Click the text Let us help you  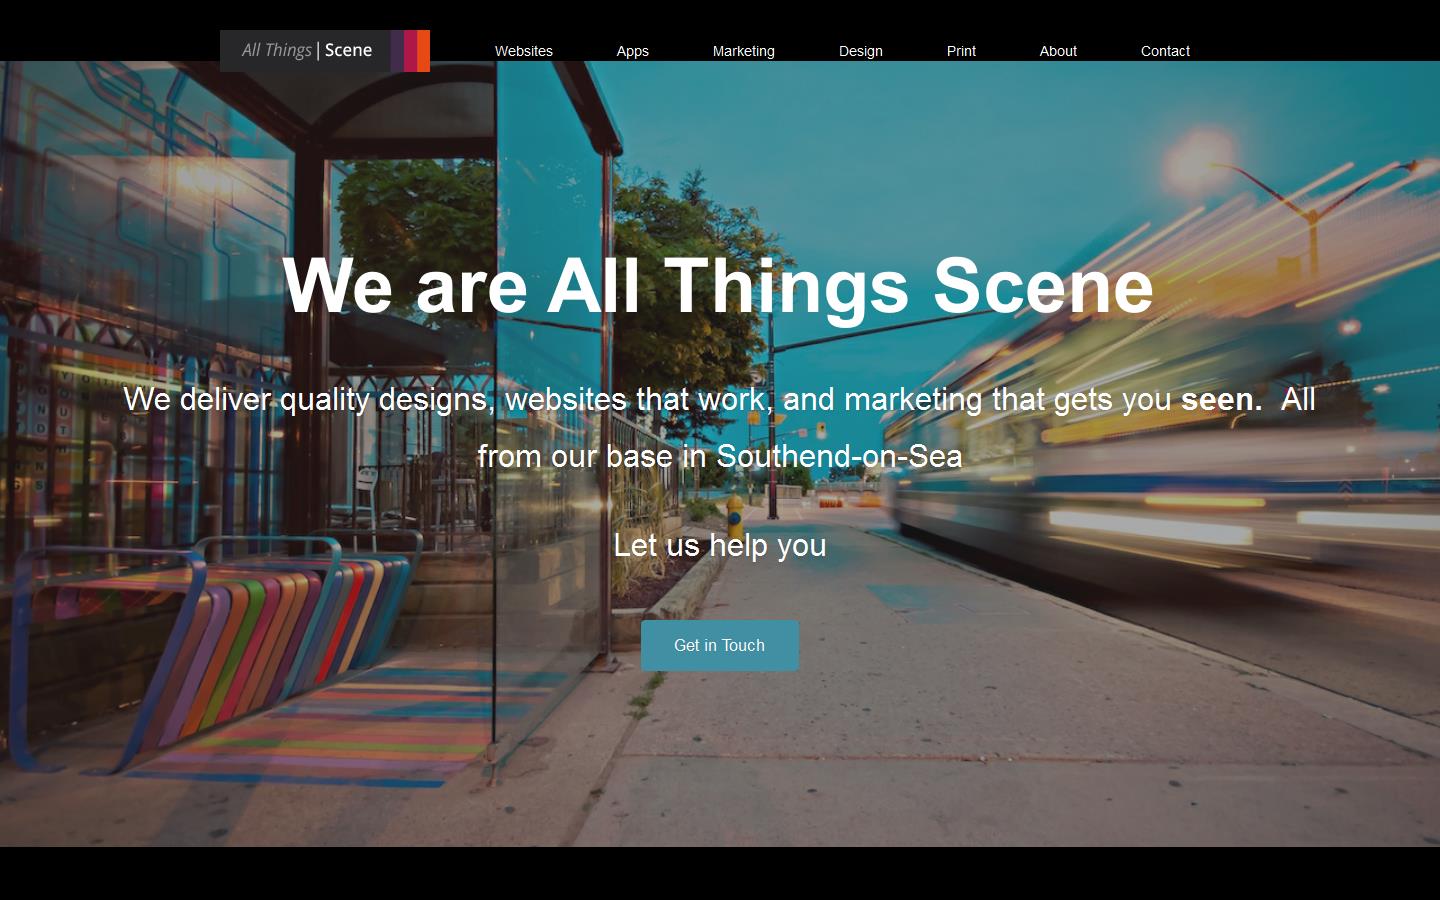point(720,546)
